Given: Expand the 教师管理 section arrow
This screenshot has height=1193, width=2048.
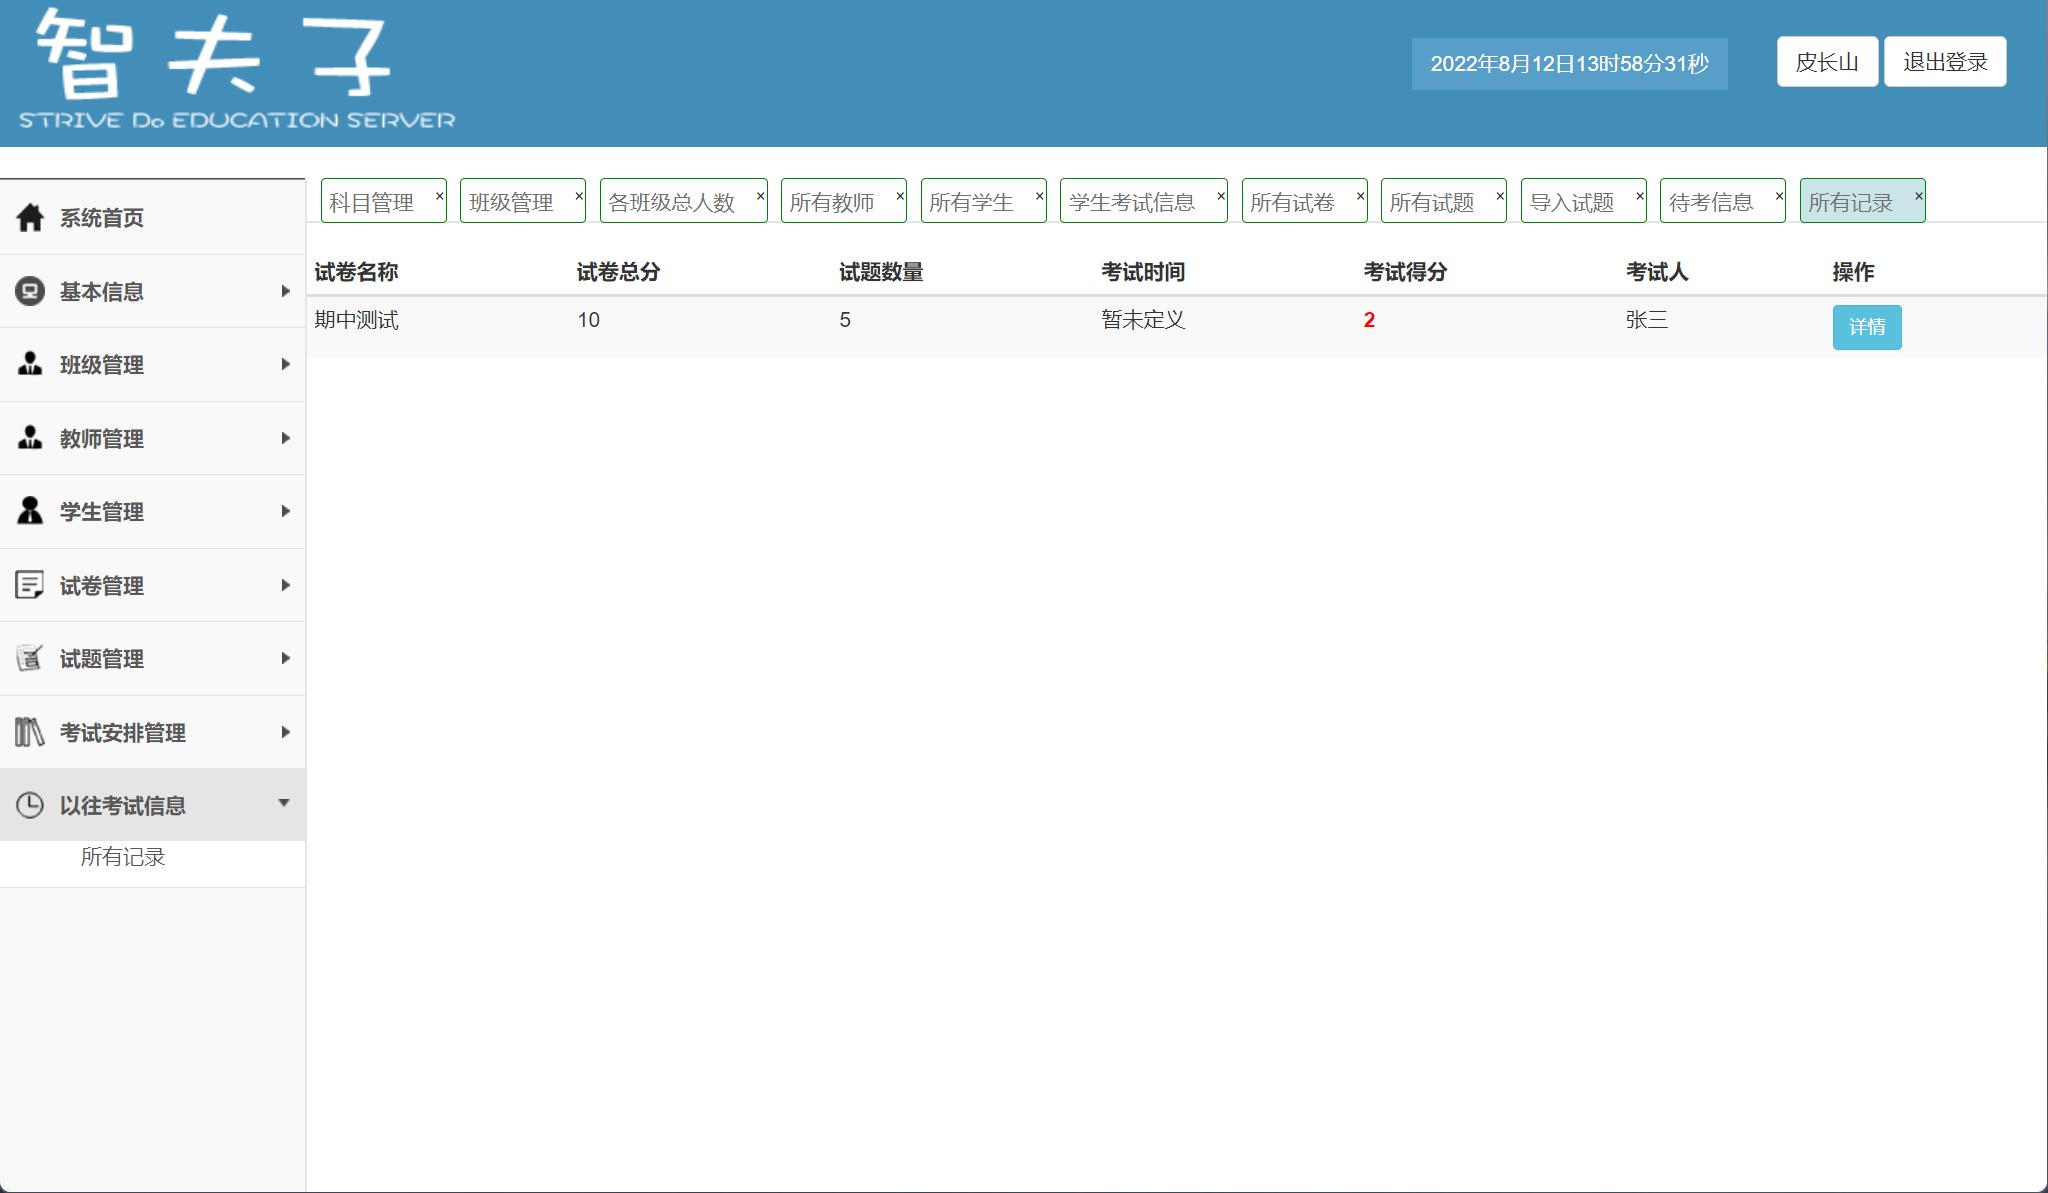Looking at the screenshot, I should 285,438.
